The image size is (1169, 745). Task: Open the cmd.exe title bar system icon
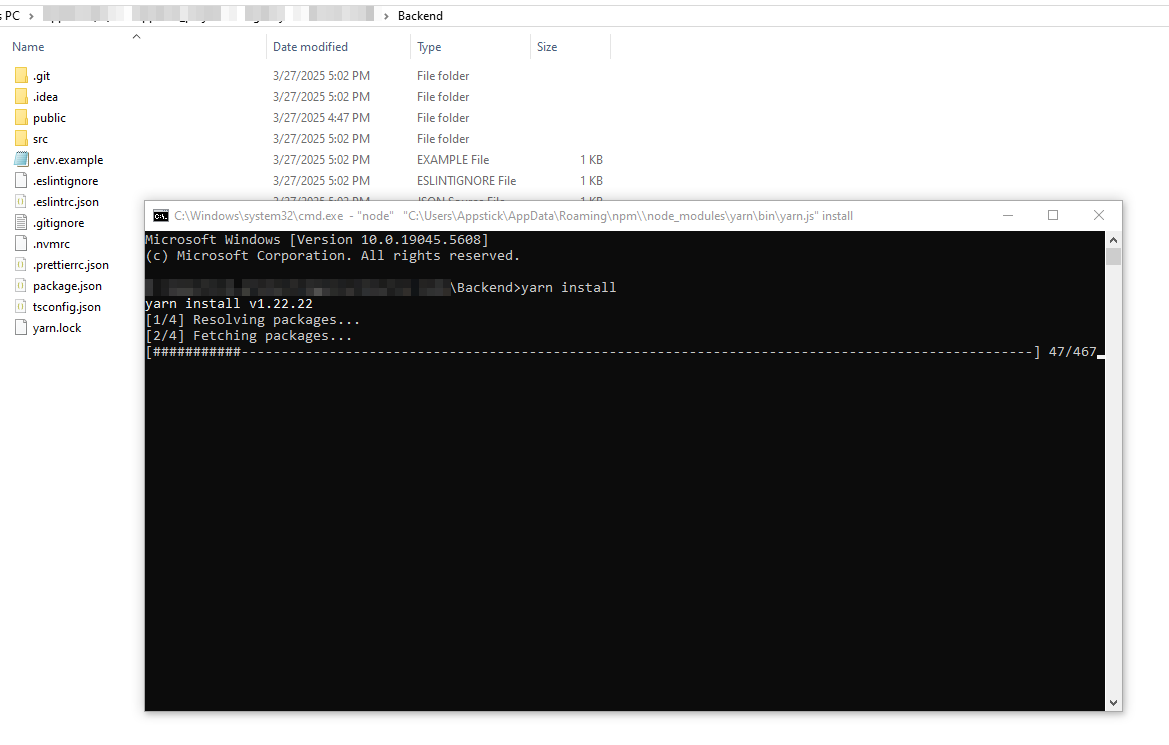pyautogui.click(x=160, y=216)
